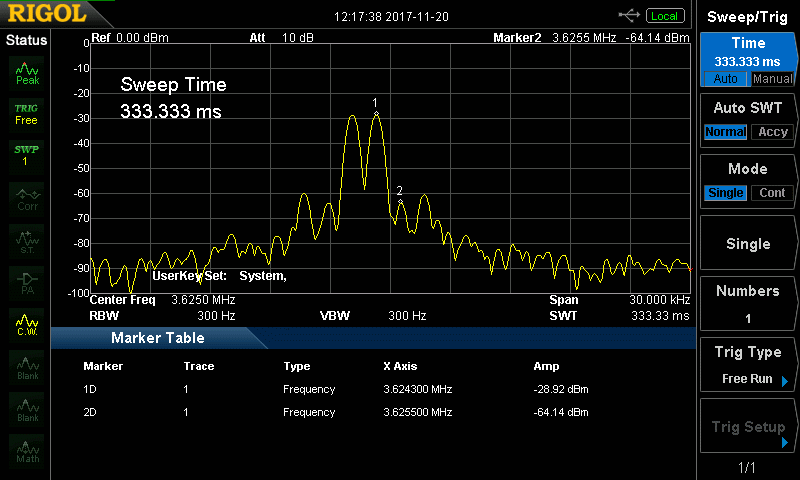Set Auto SWT to Normal
Viewport: 800px width, 480px height.
725,132
